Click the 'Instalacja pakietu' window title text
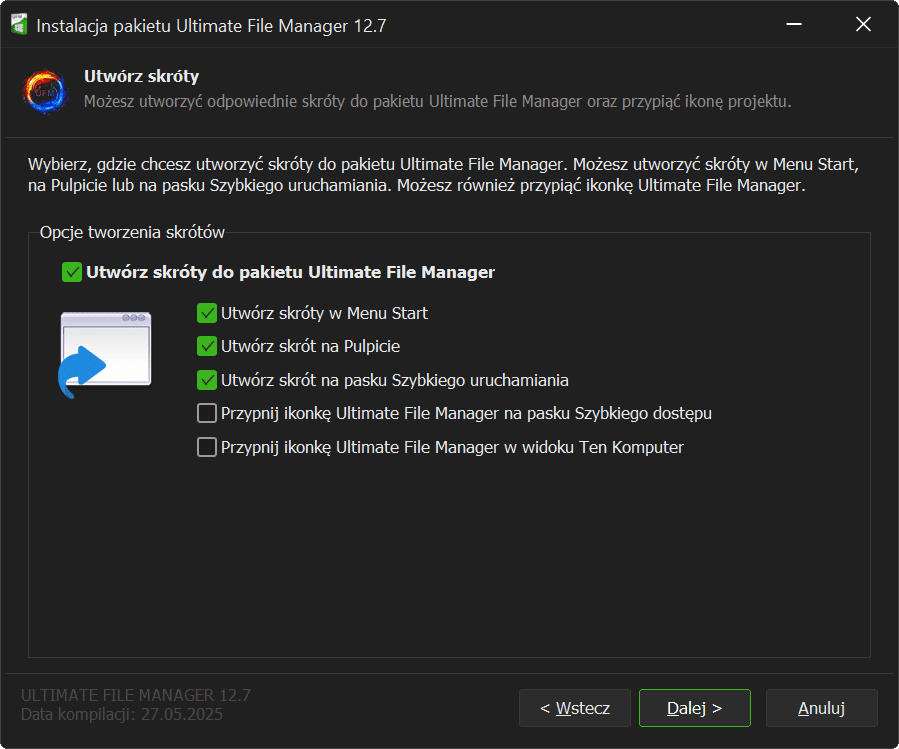This screenshot has height=749, width=899. pos(211,26)
